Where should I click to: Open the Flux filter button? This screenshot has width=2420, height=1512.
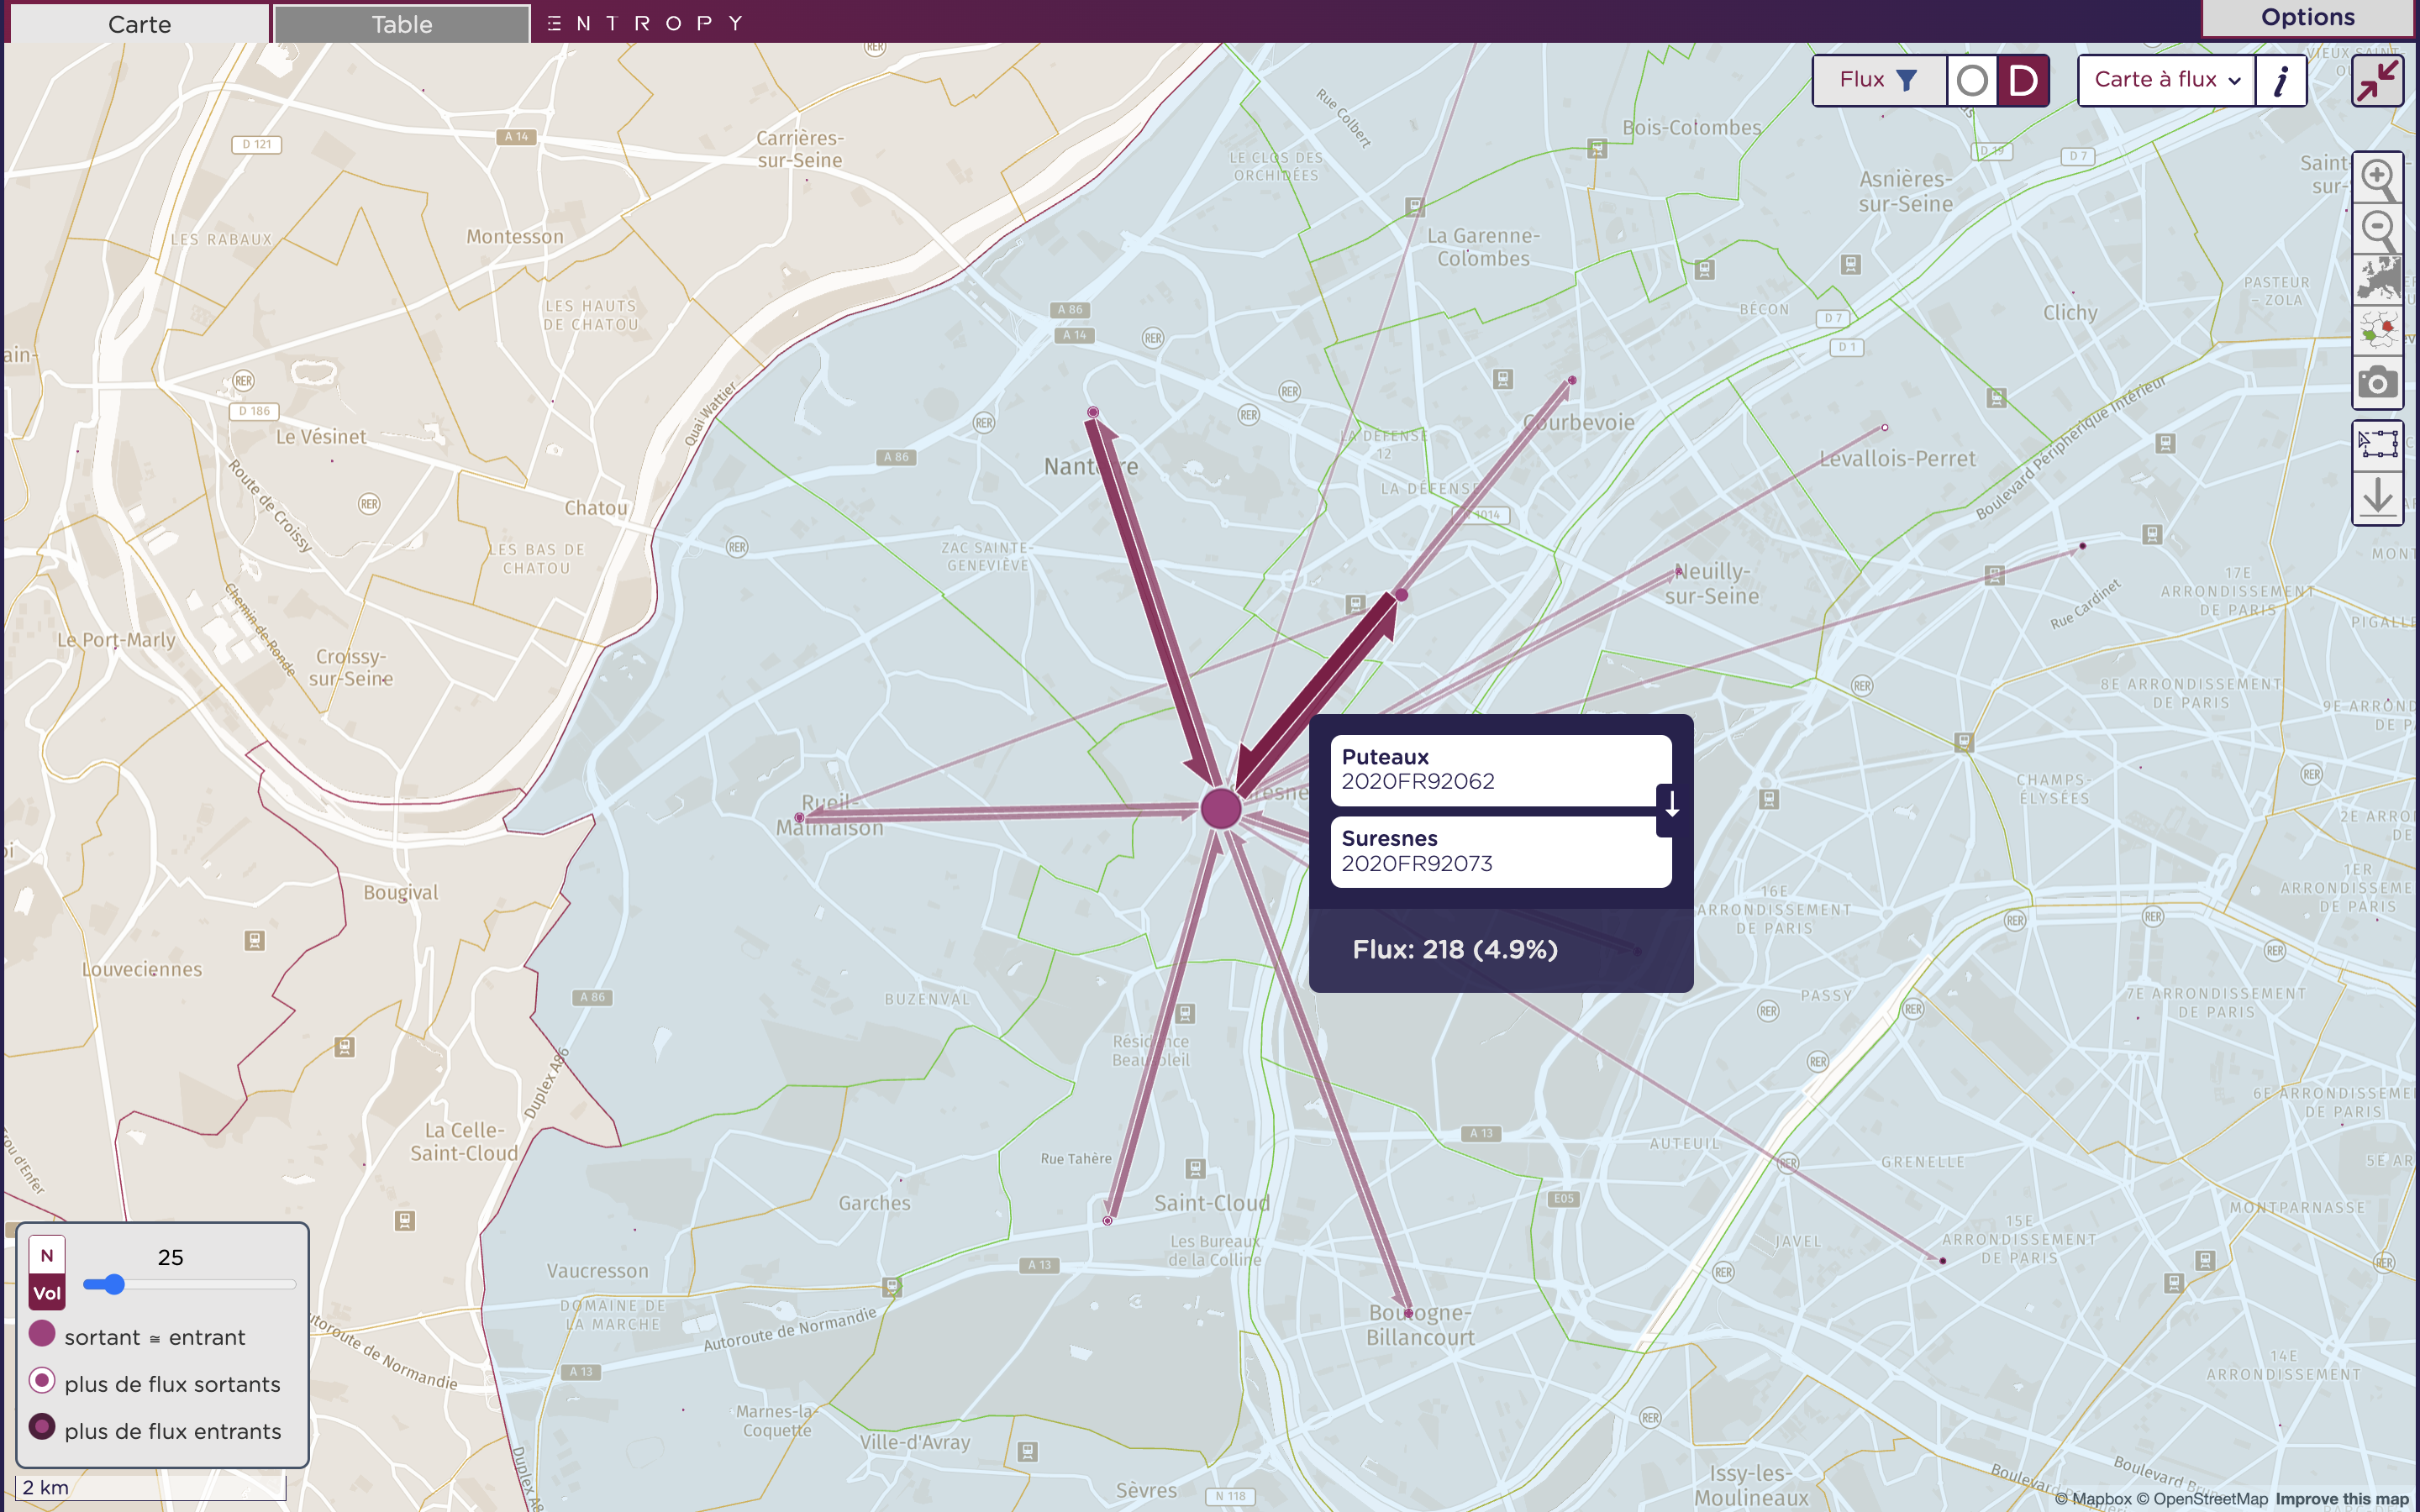[1879, 80]
